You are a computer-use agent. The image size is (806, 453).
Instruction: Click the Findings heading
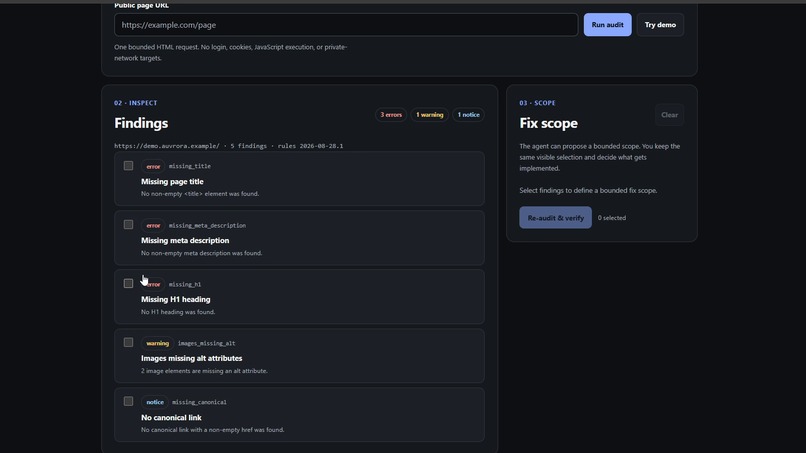pos(141,123)
